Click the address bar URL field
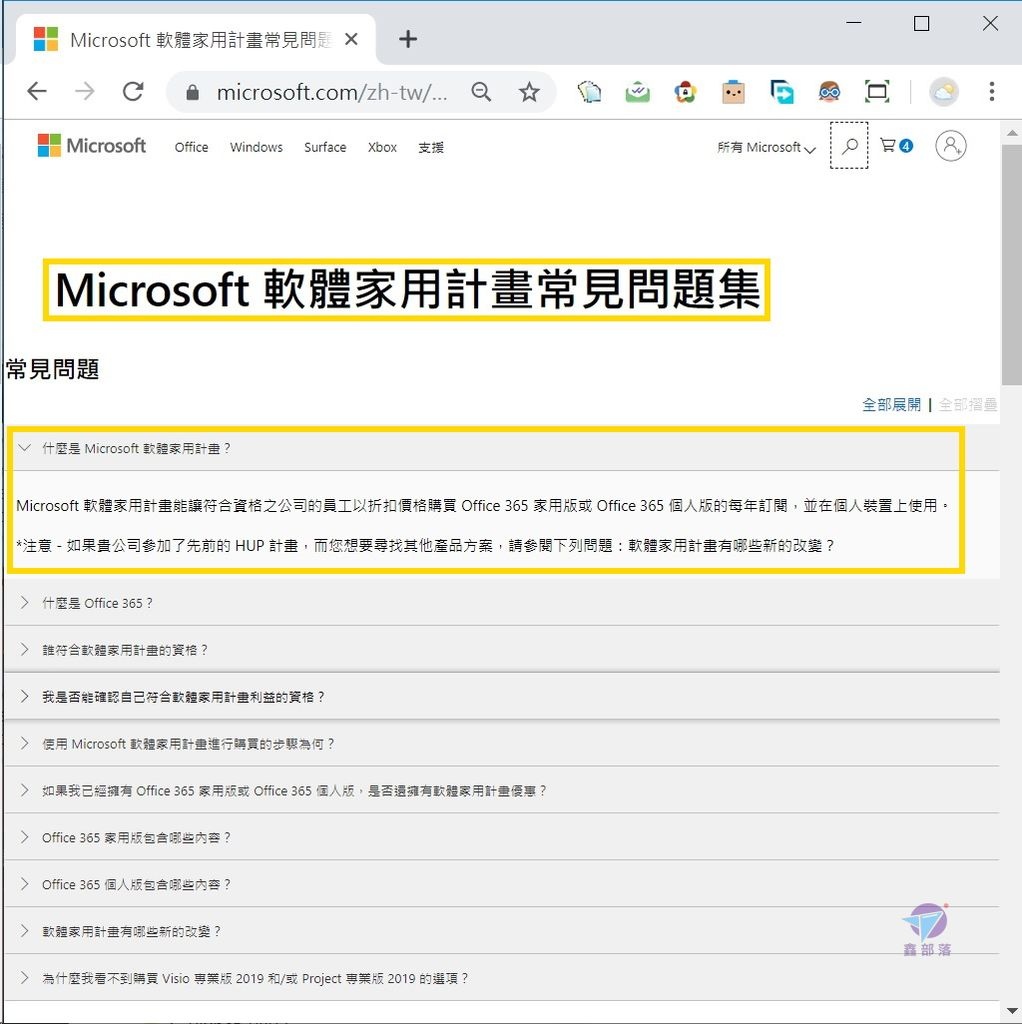Viewport: 1022px width, 1024px height. tap(332, 92)
